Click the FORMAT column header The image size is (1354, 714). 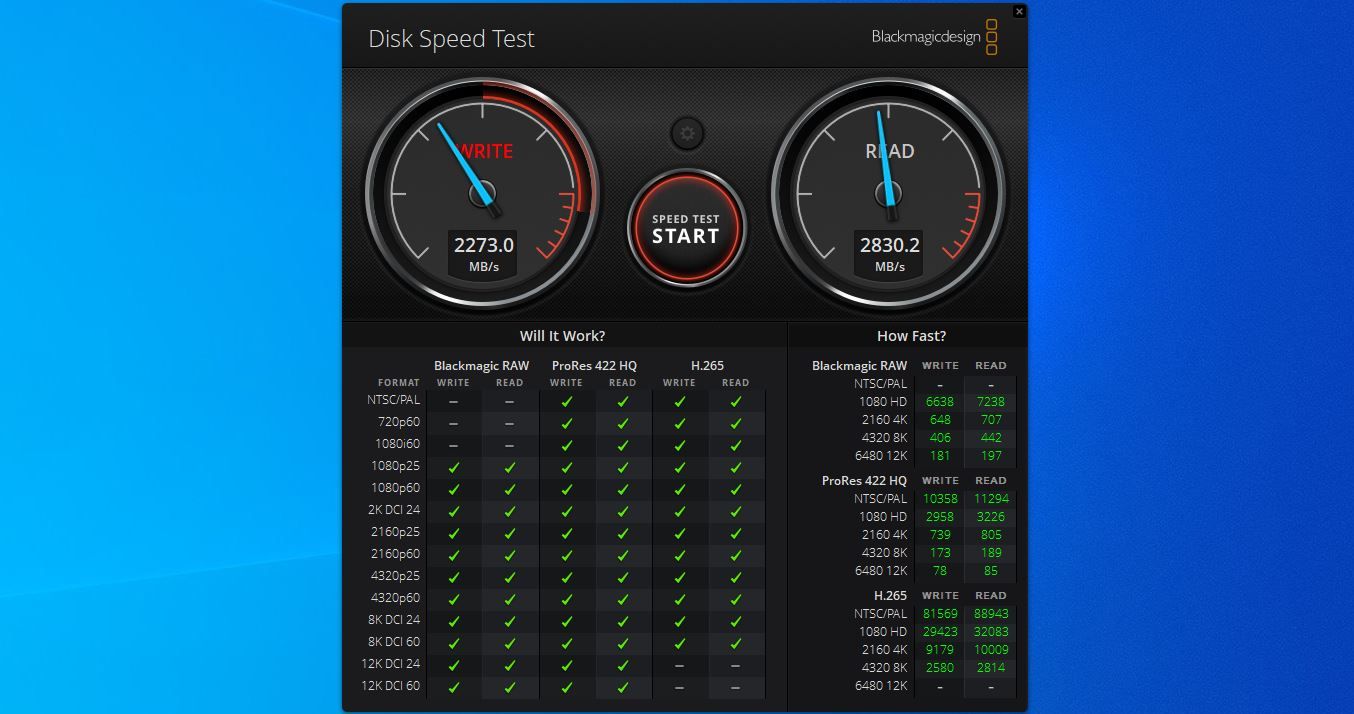[399, 383]
